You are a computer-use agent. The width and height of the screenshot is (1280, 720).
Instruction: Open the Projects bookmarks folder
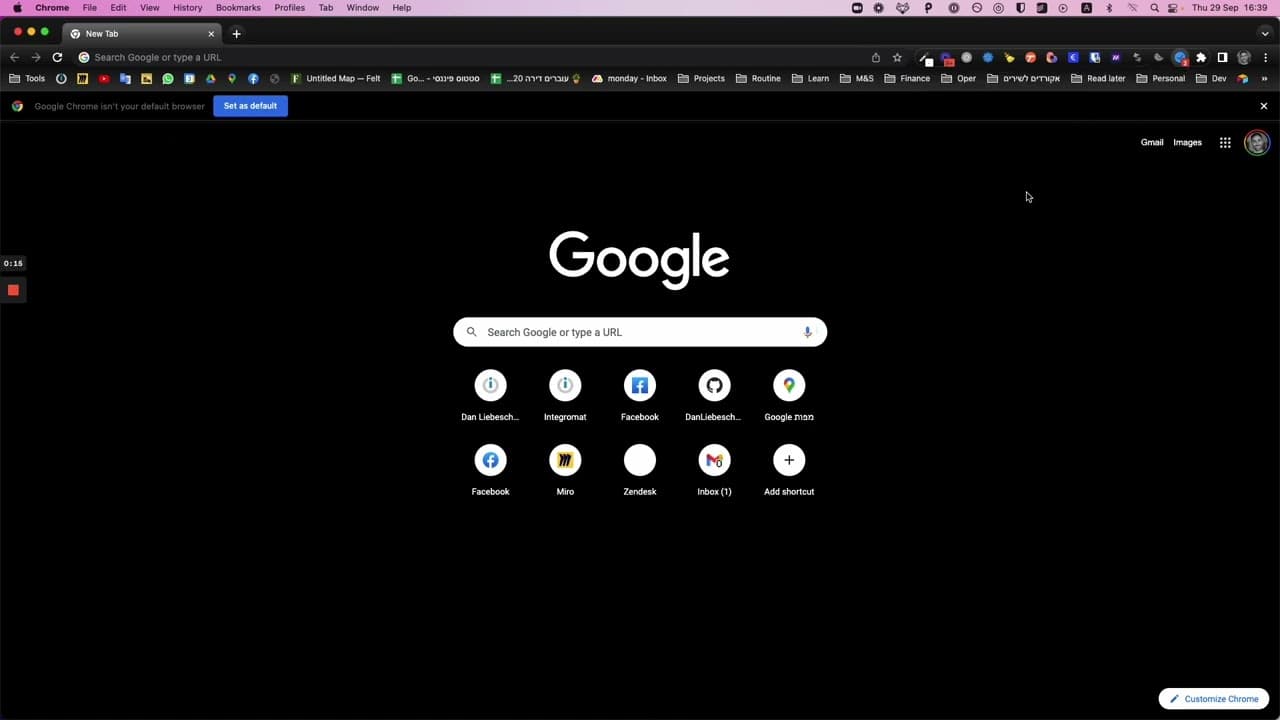(701, 79)
